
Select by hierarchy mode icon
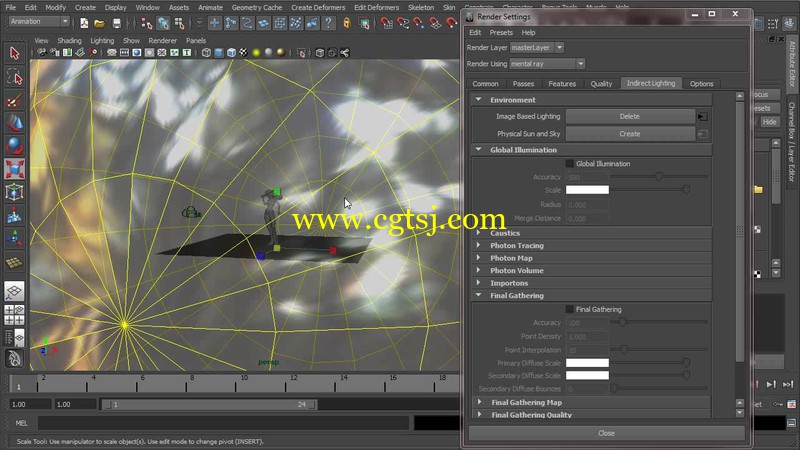point(147,23)
